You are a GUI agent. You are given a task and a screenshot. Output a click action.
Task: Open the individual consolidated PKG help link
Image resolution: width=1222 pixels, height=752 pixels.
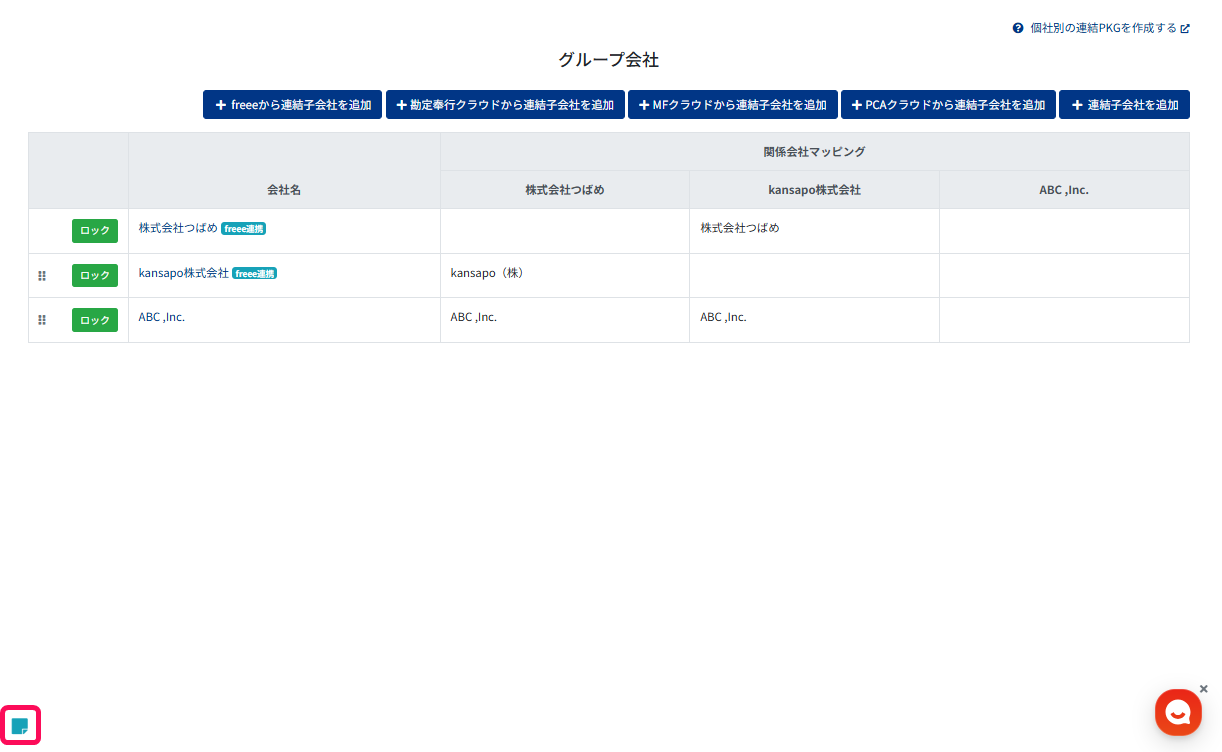[x=1110, y=28]
